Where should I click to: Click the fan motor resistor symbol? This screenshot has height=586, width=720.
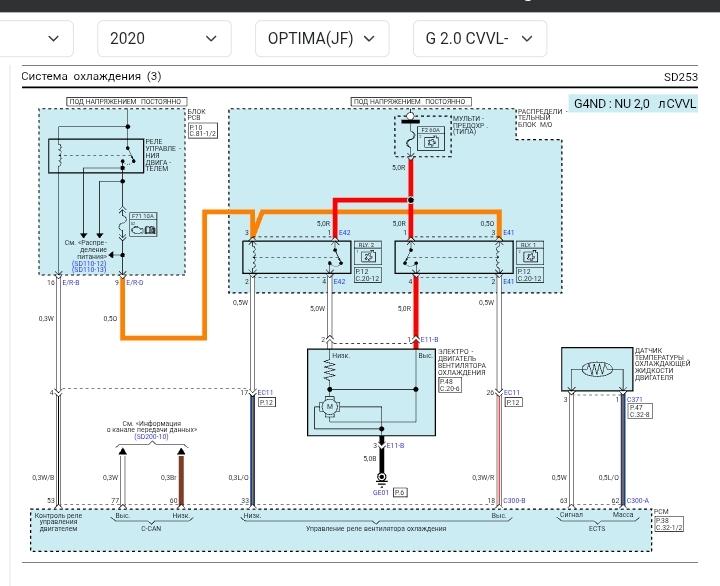pos(329,370)
